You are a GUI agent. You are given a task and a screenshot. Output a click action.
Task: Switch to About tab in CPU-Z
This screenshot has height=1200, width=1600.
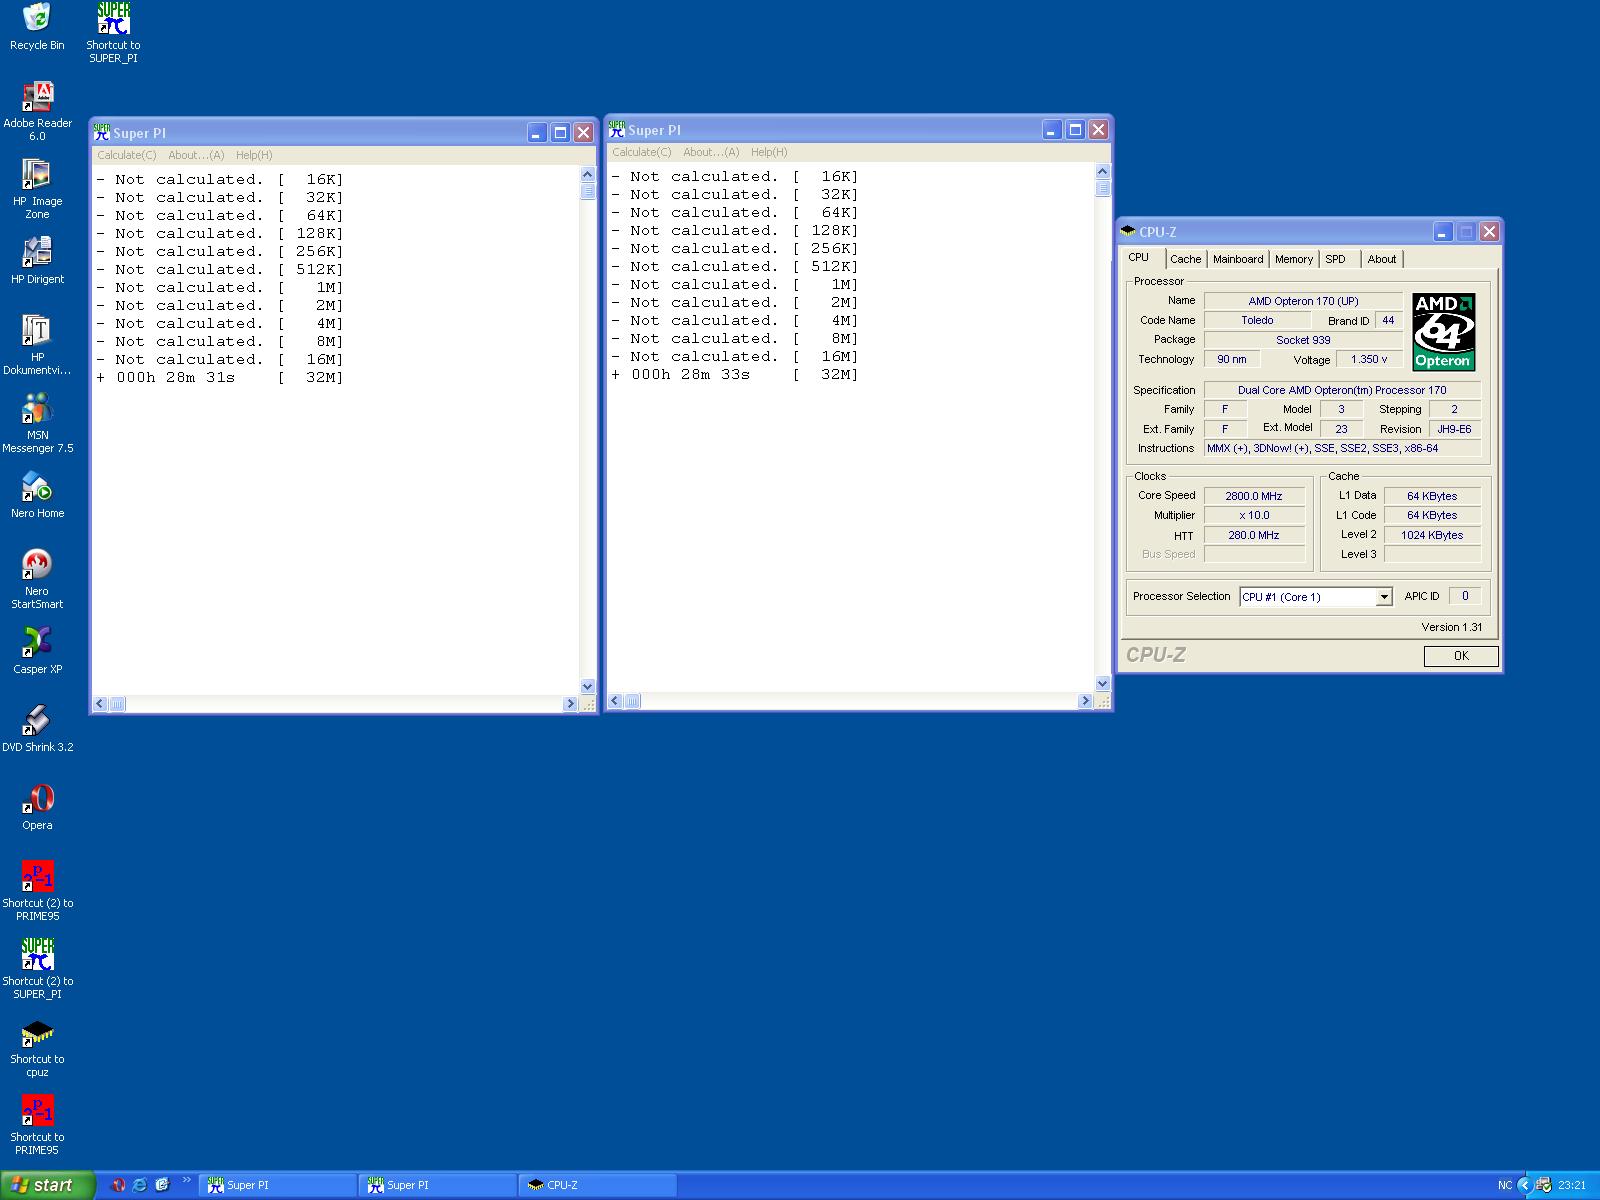pyautogui.click(x=1381, y=259)
